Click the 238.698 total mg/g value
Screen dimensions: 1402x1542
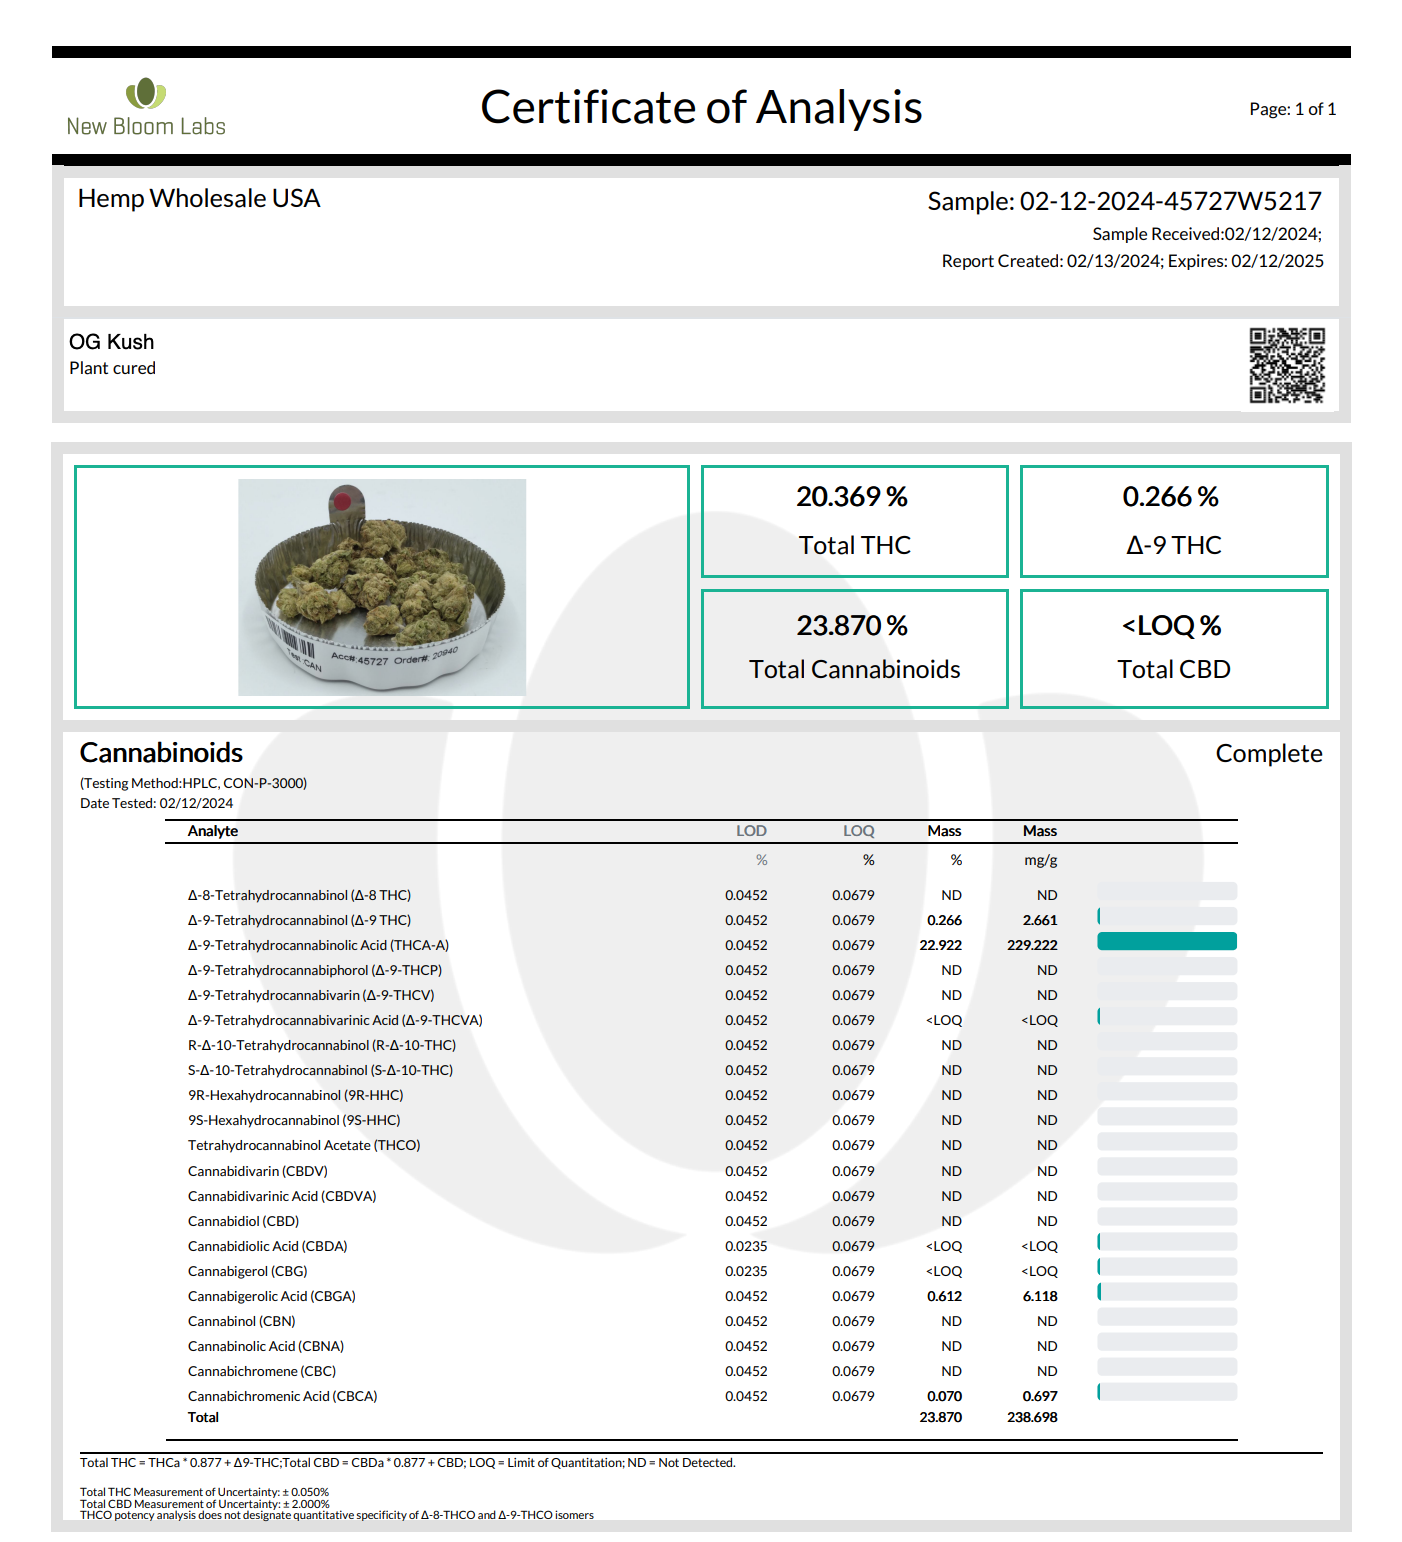1032,1417
